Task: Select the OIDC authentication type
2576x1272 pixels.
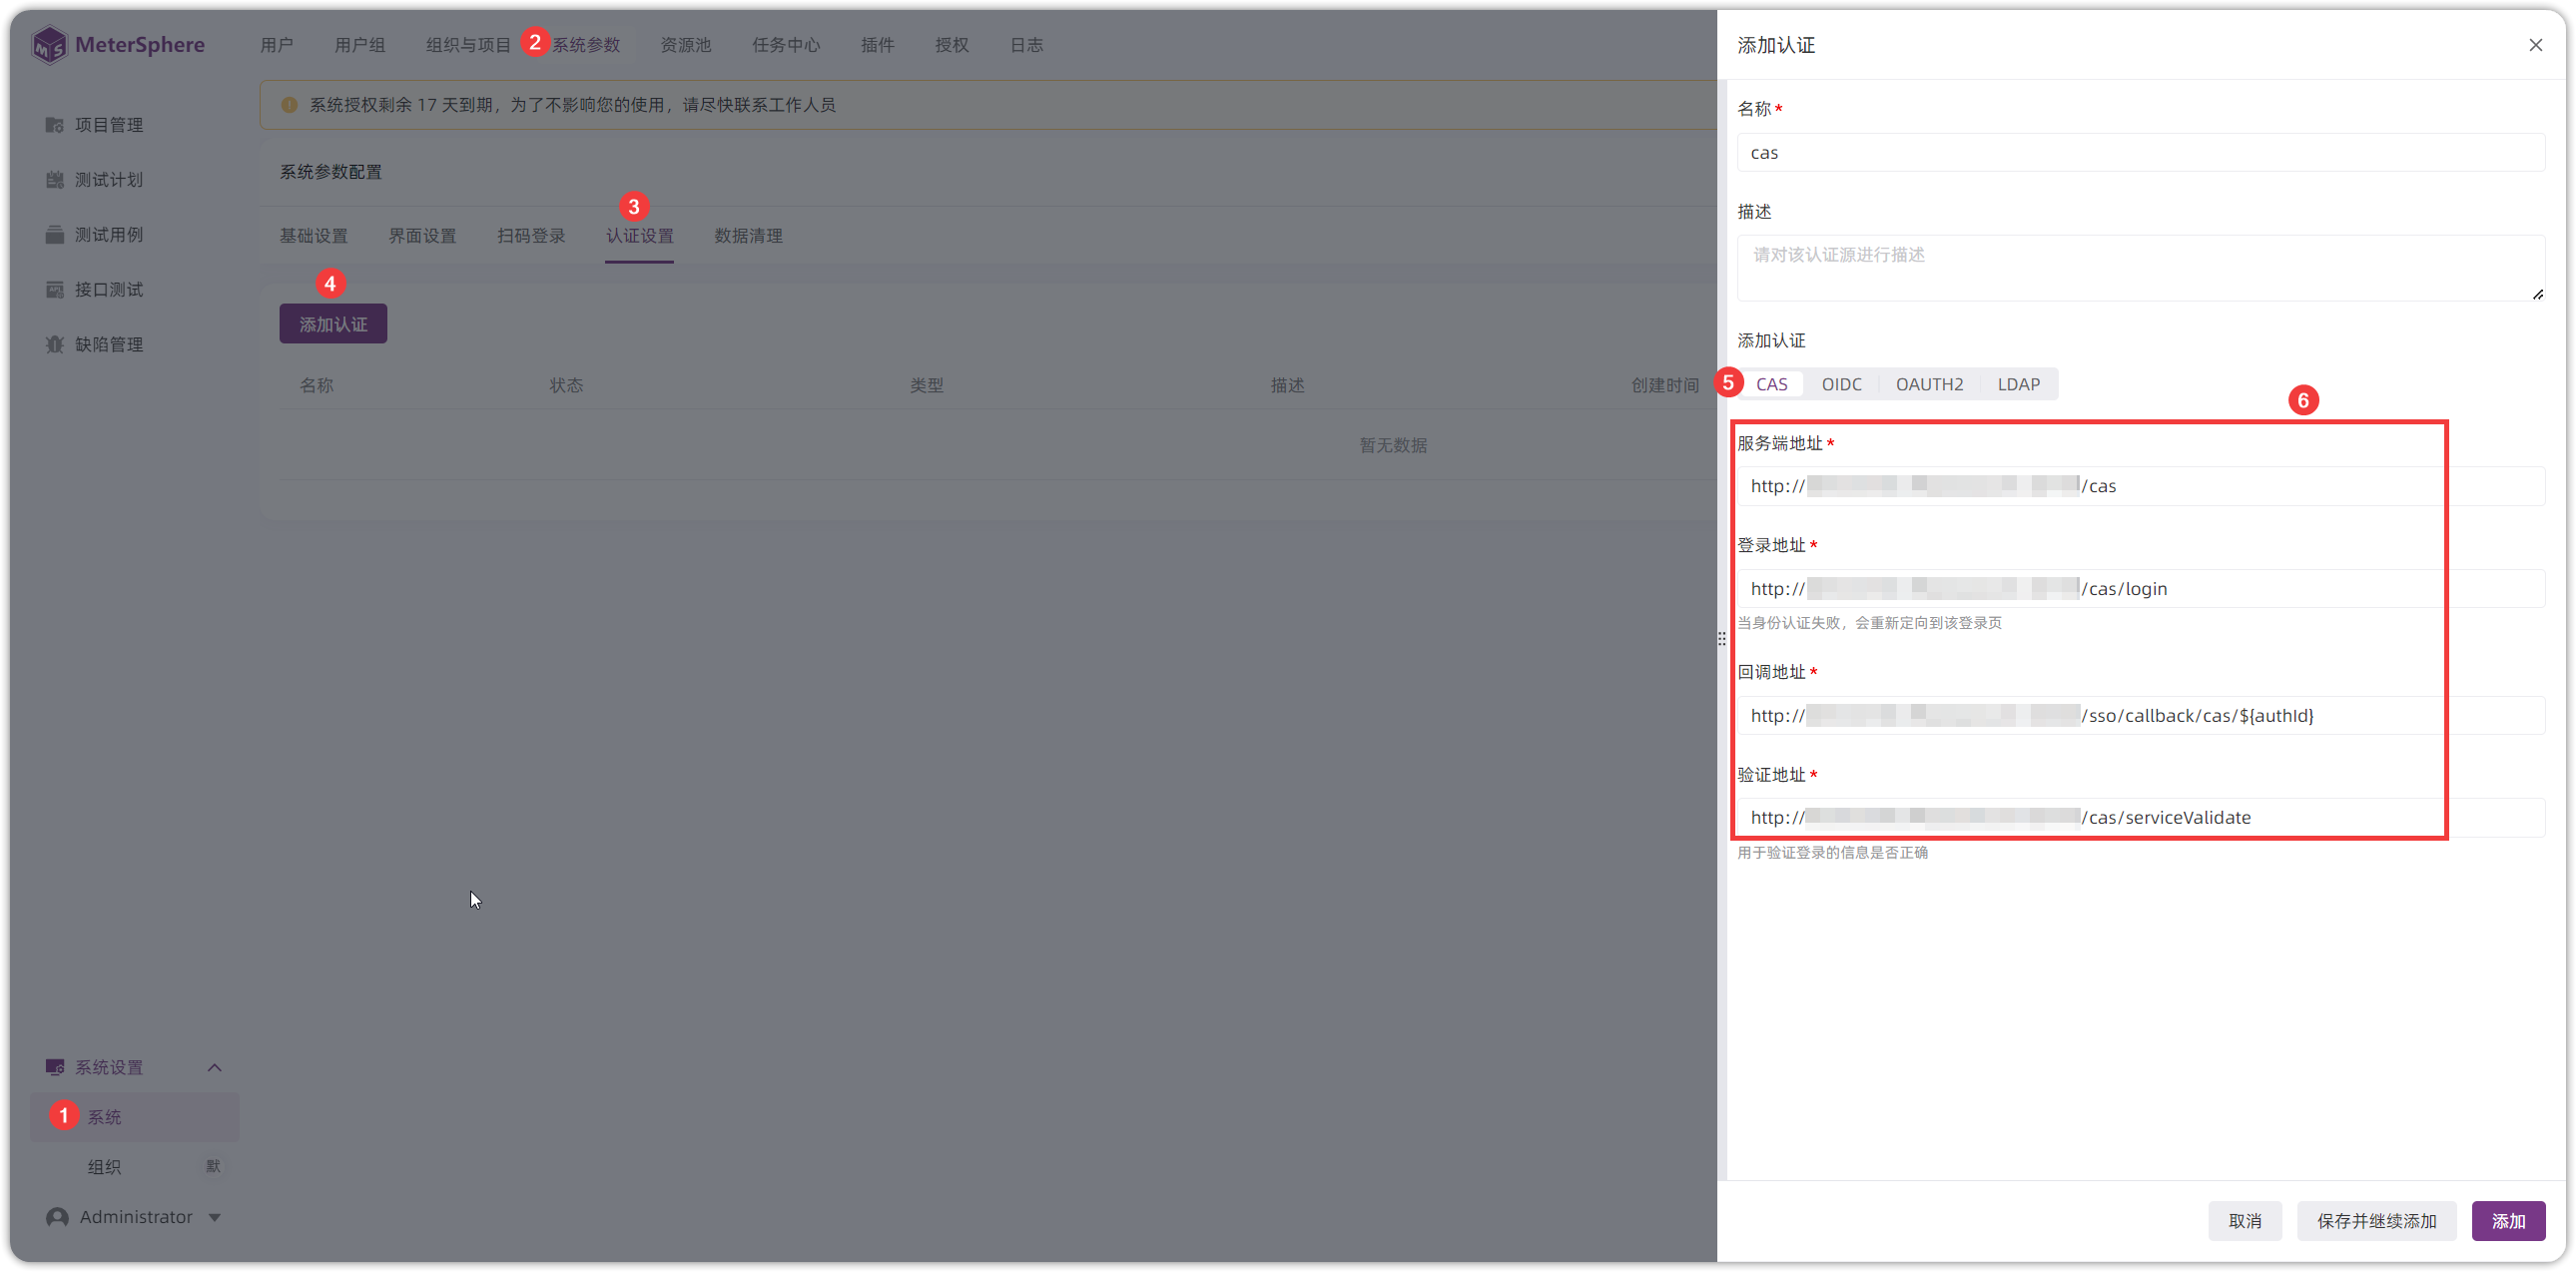Action: tap(1841, 384)
